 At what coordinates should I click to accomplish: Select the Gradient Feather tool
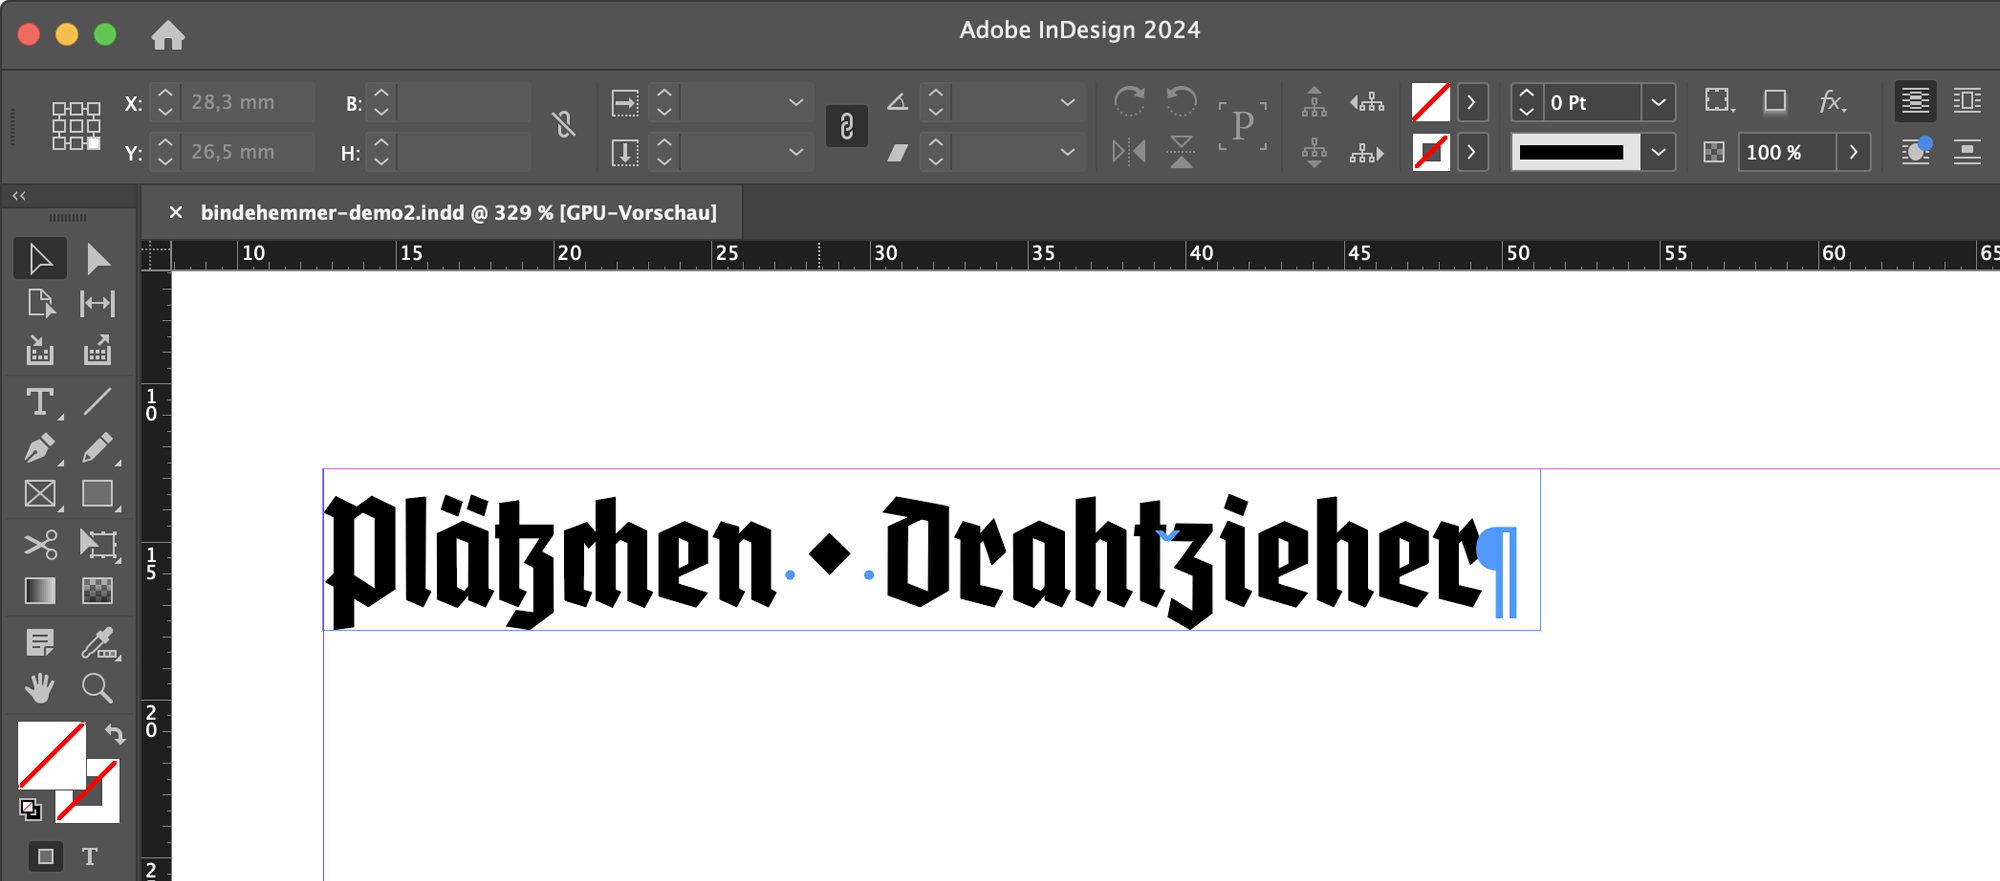pos(98,591)
